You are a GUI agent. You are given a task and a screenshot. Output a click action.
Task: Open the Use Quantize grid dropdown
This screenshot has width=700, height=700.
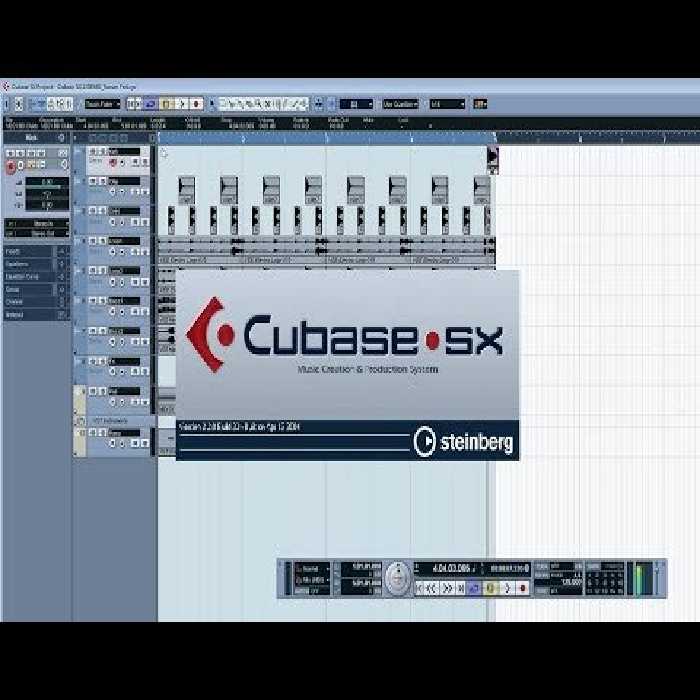pos(400,104)
